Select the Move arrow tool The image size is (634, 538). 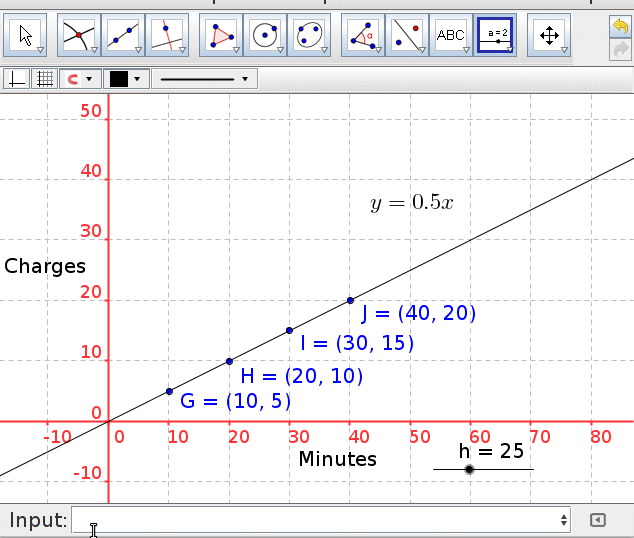tap(25, 35)
